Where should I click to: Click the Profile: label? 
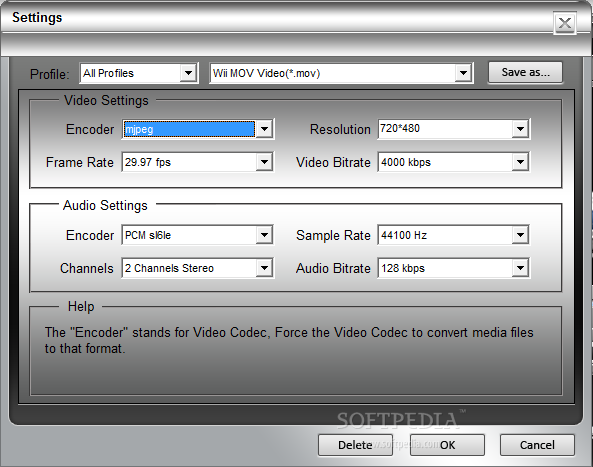(50, 74)
